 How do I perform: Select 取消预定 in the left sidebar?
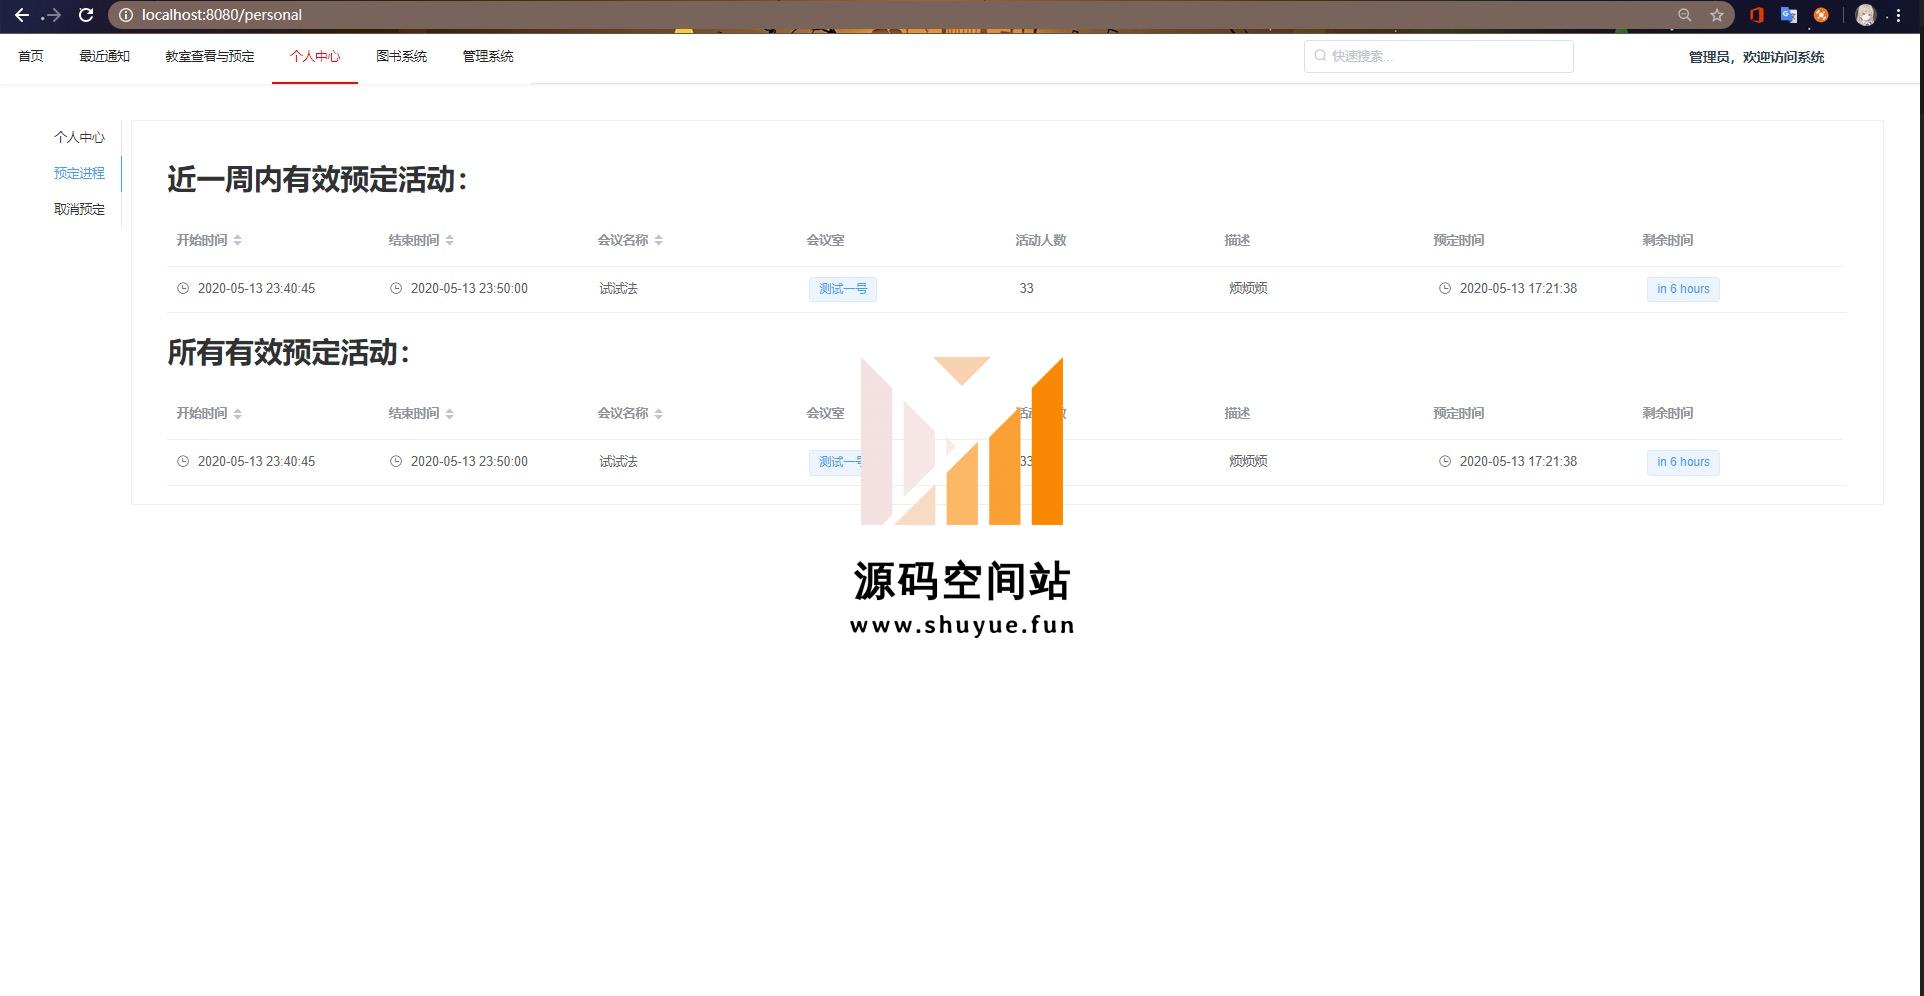(79, 209)
